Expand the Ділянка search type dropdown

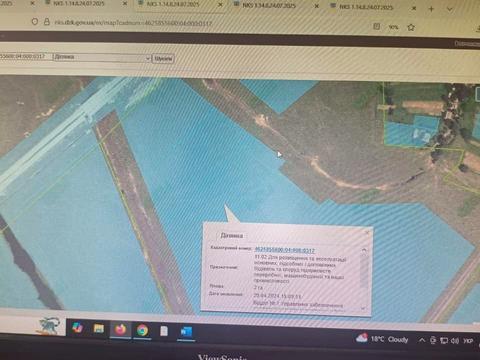pos(102,57)
